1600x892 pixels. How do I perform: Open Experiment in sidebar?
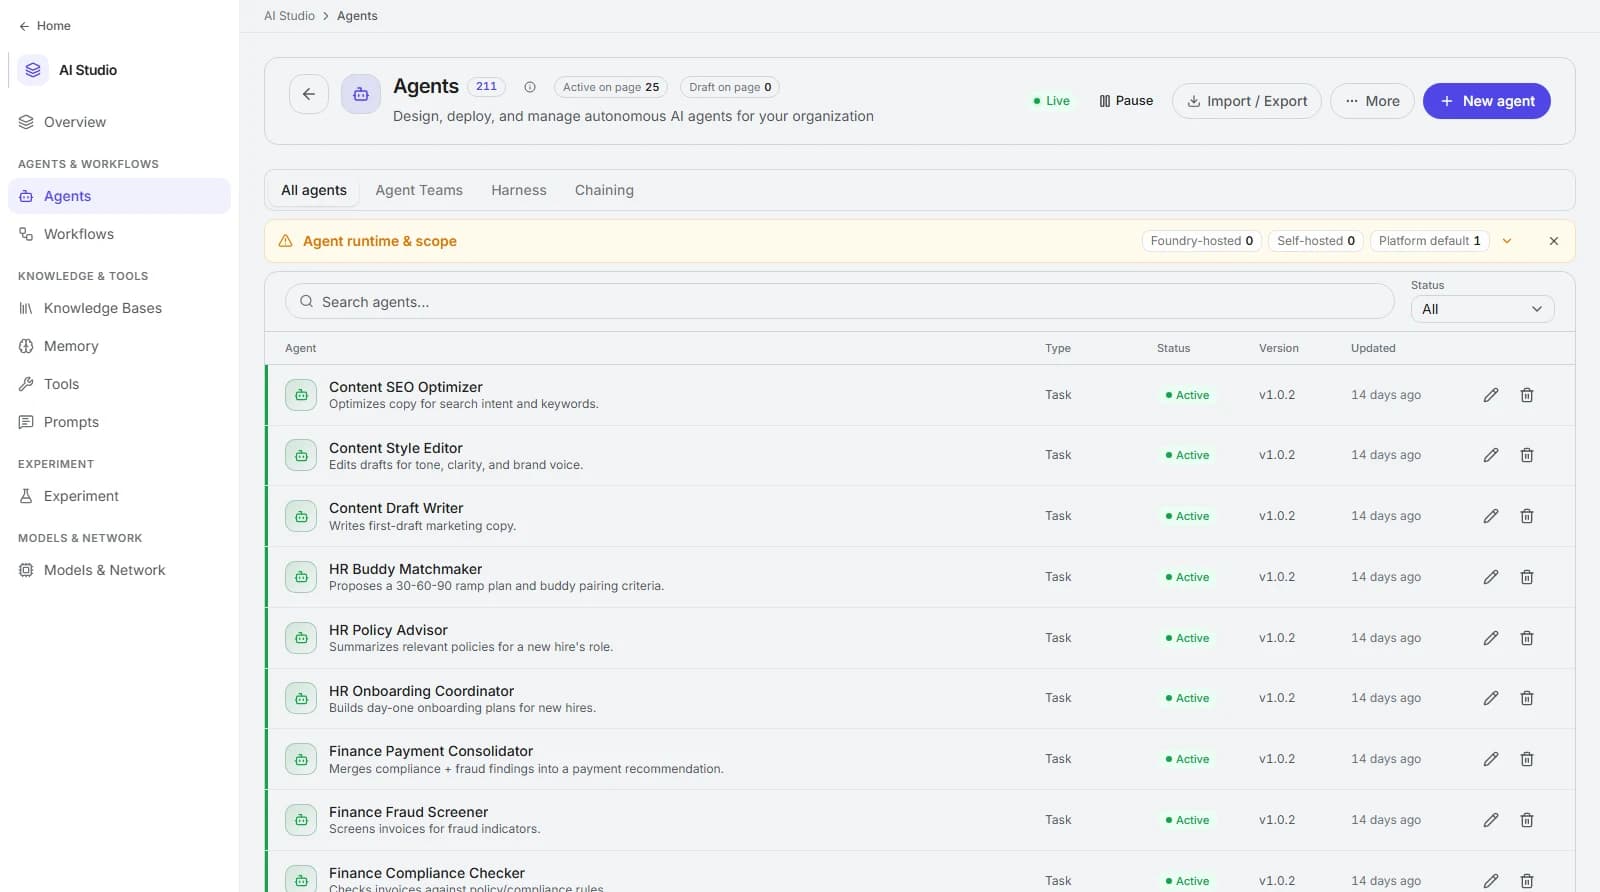(119, 496)
